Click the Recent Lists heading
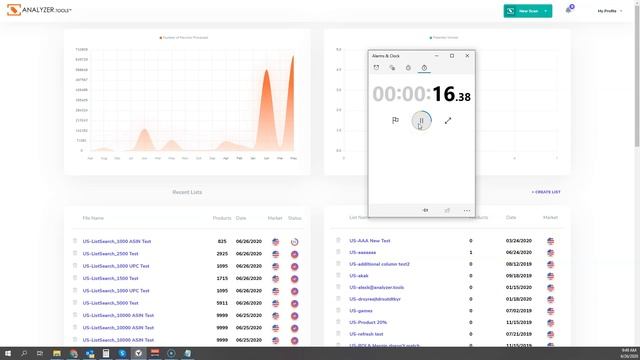 click(187, 192)
